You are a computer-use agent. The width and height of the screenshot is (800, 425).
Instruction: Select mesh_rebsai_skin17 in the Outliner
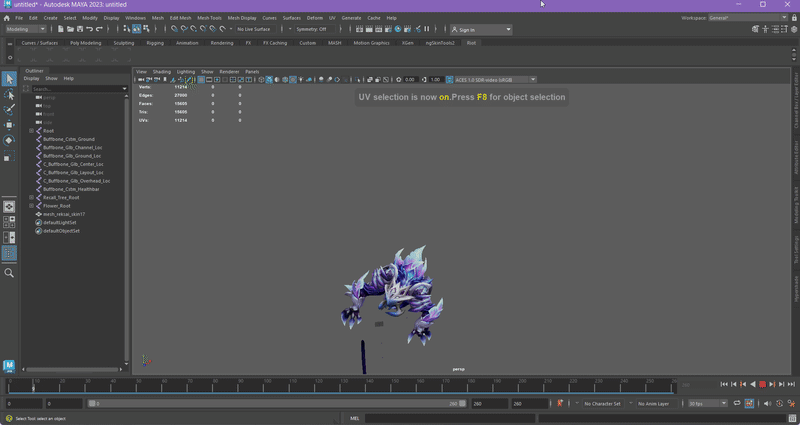tap(64, 214)
